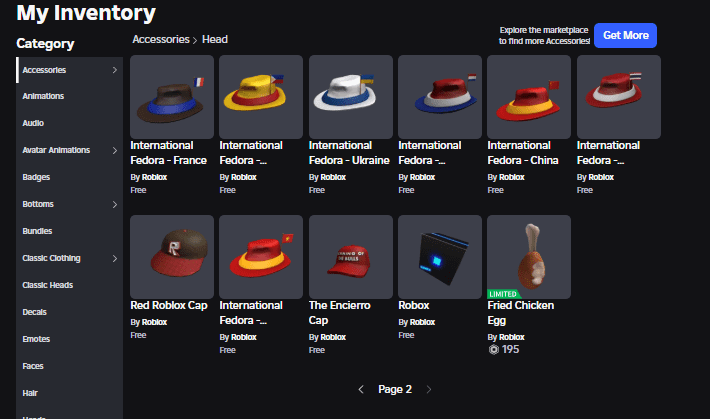
Task: Click Head in the breadcrumb
Action: pyautogui.click(x=215, y=39)
